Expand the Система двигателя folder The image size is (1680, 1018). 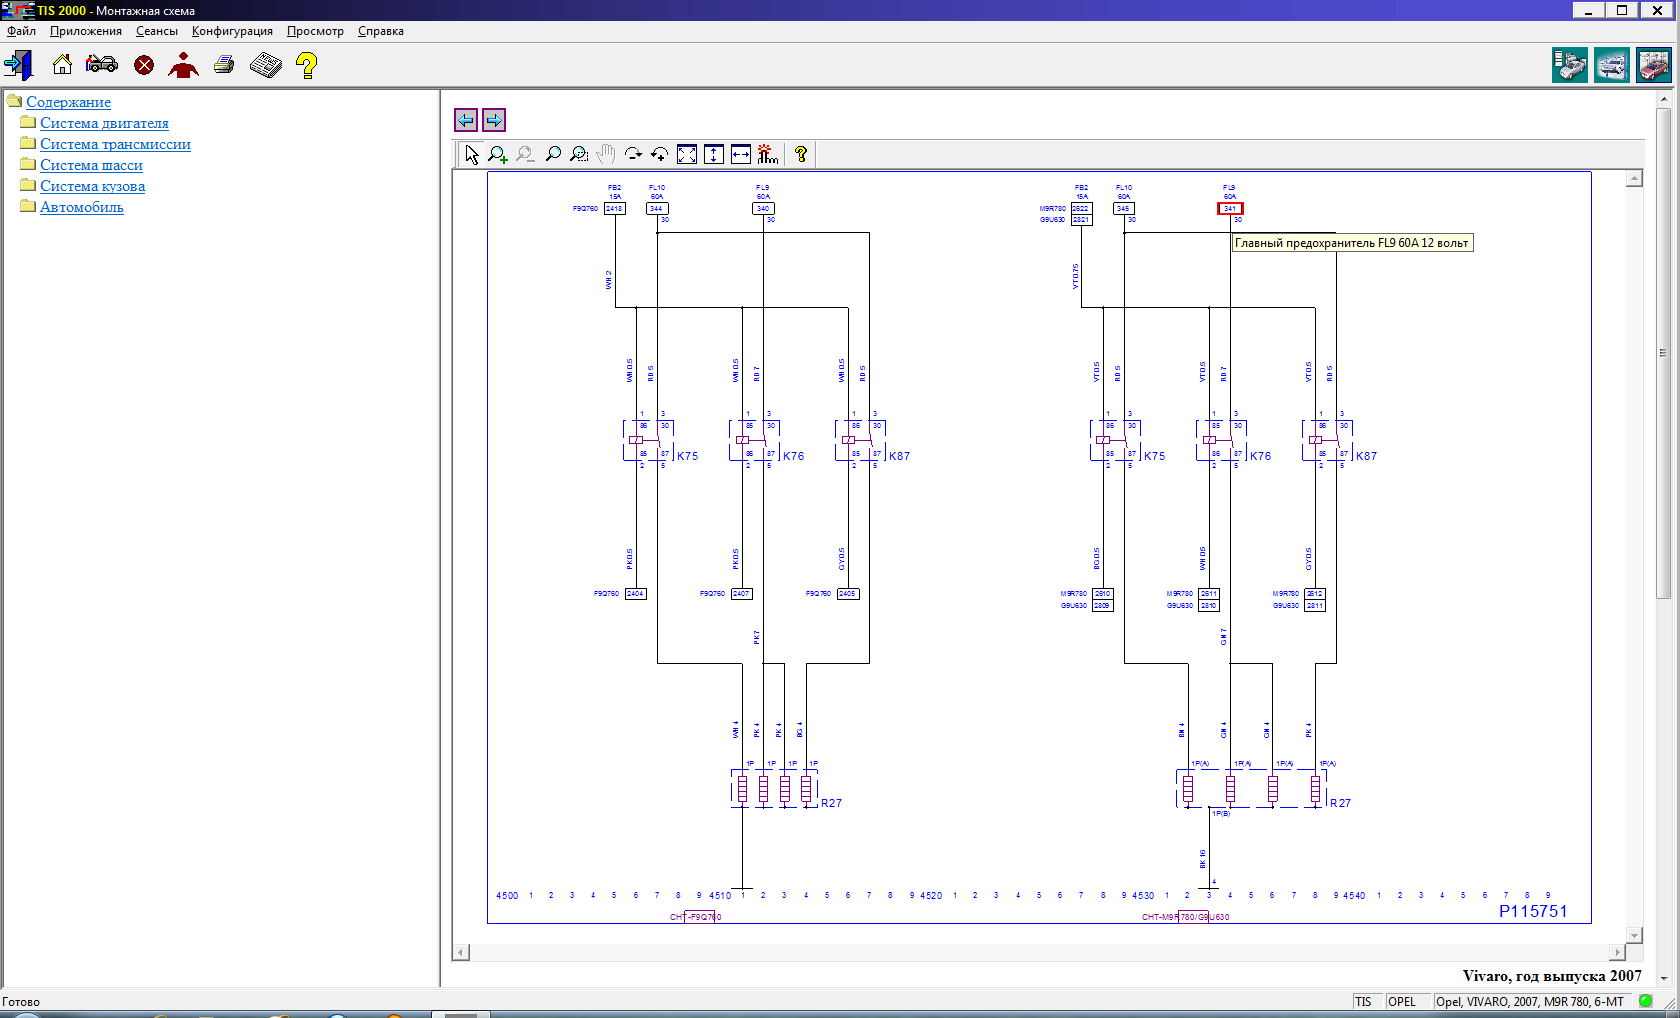pos(104,123)
